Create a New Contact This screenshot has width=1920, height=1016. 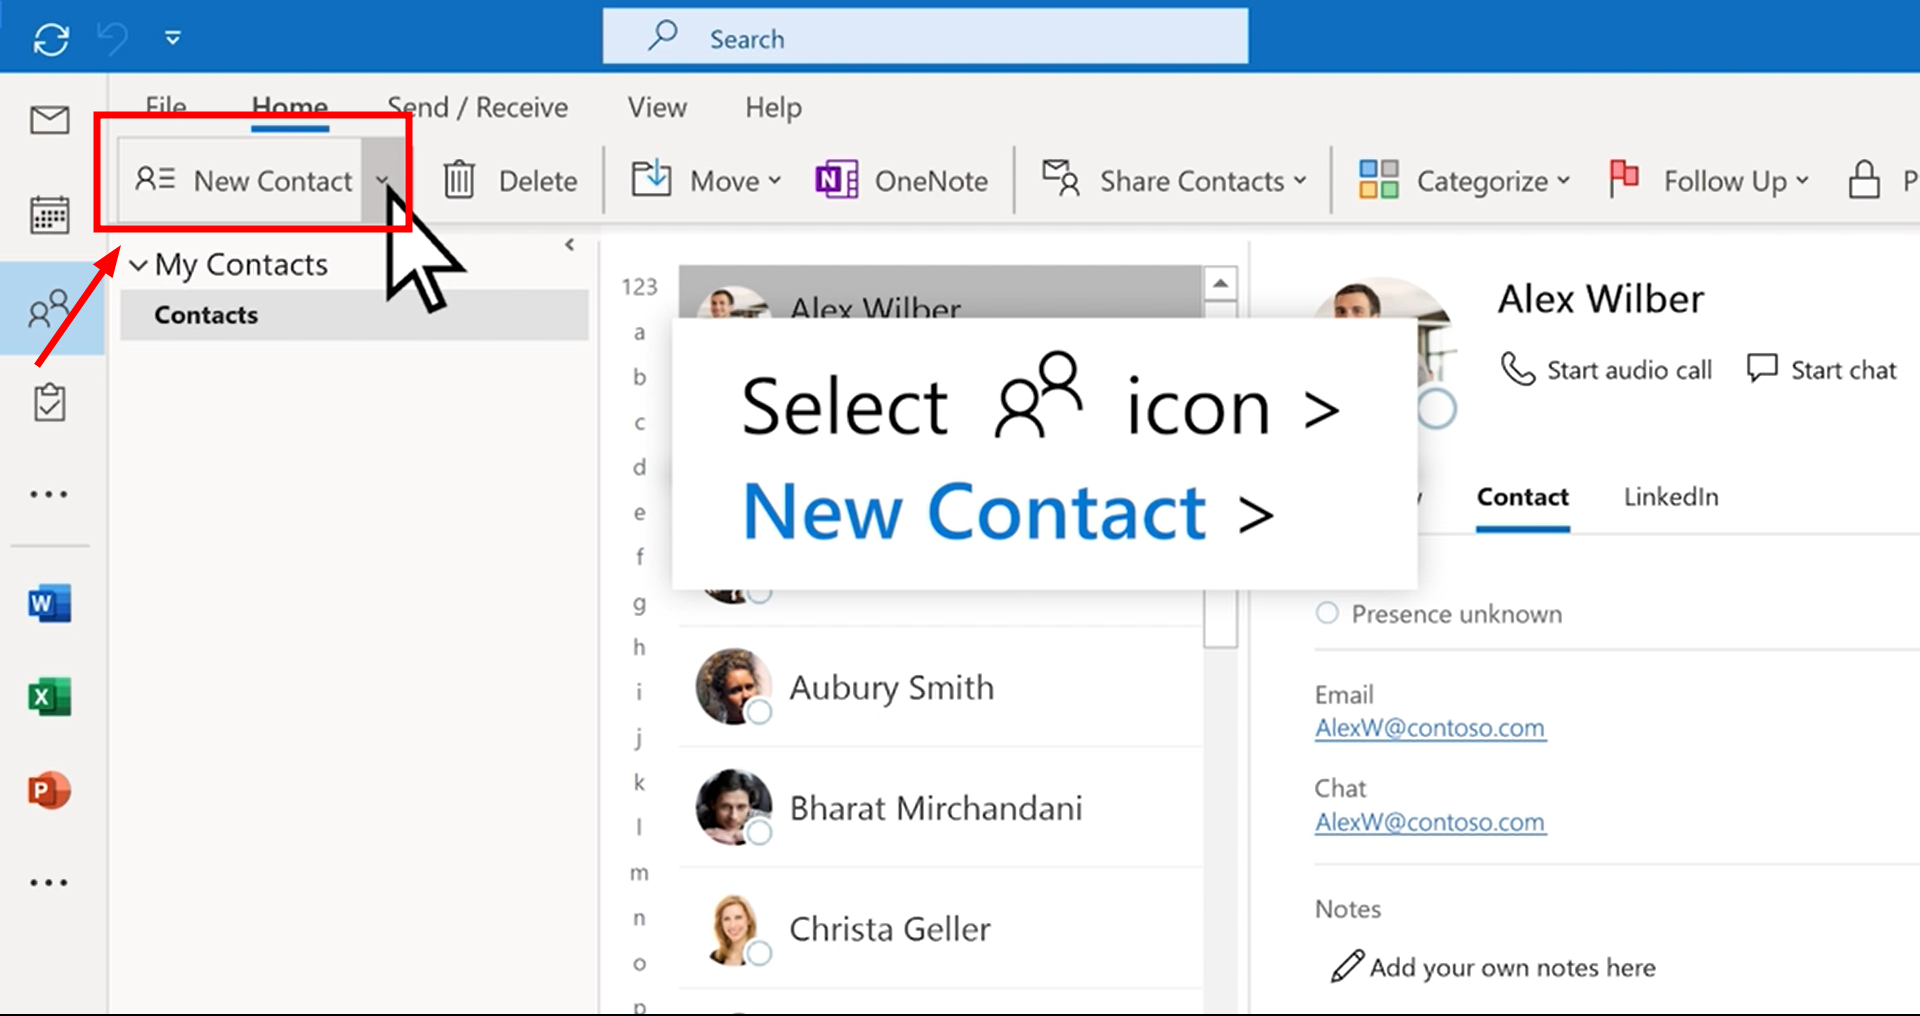(x=250, y=180)
